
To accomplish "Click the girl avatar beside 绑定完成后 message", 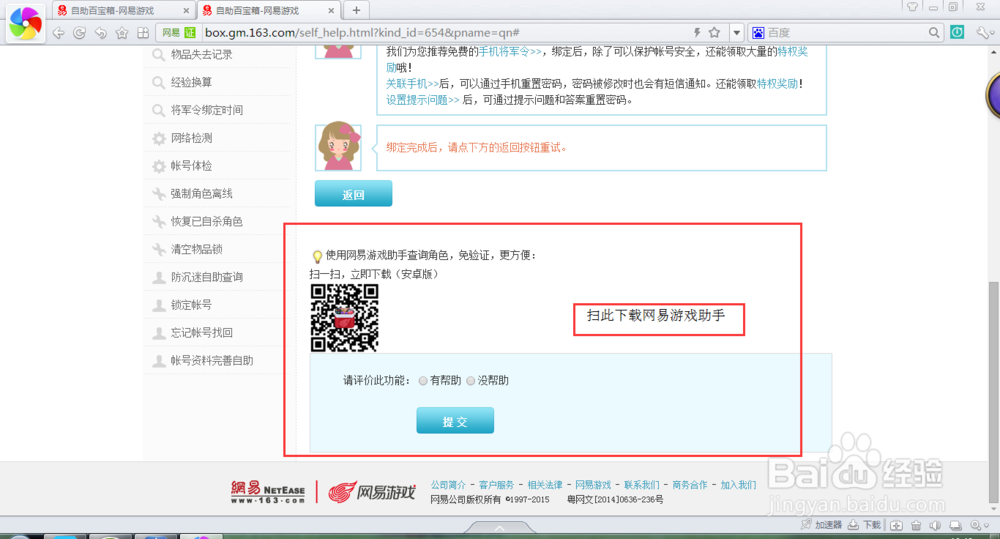I will click(338, 148).
